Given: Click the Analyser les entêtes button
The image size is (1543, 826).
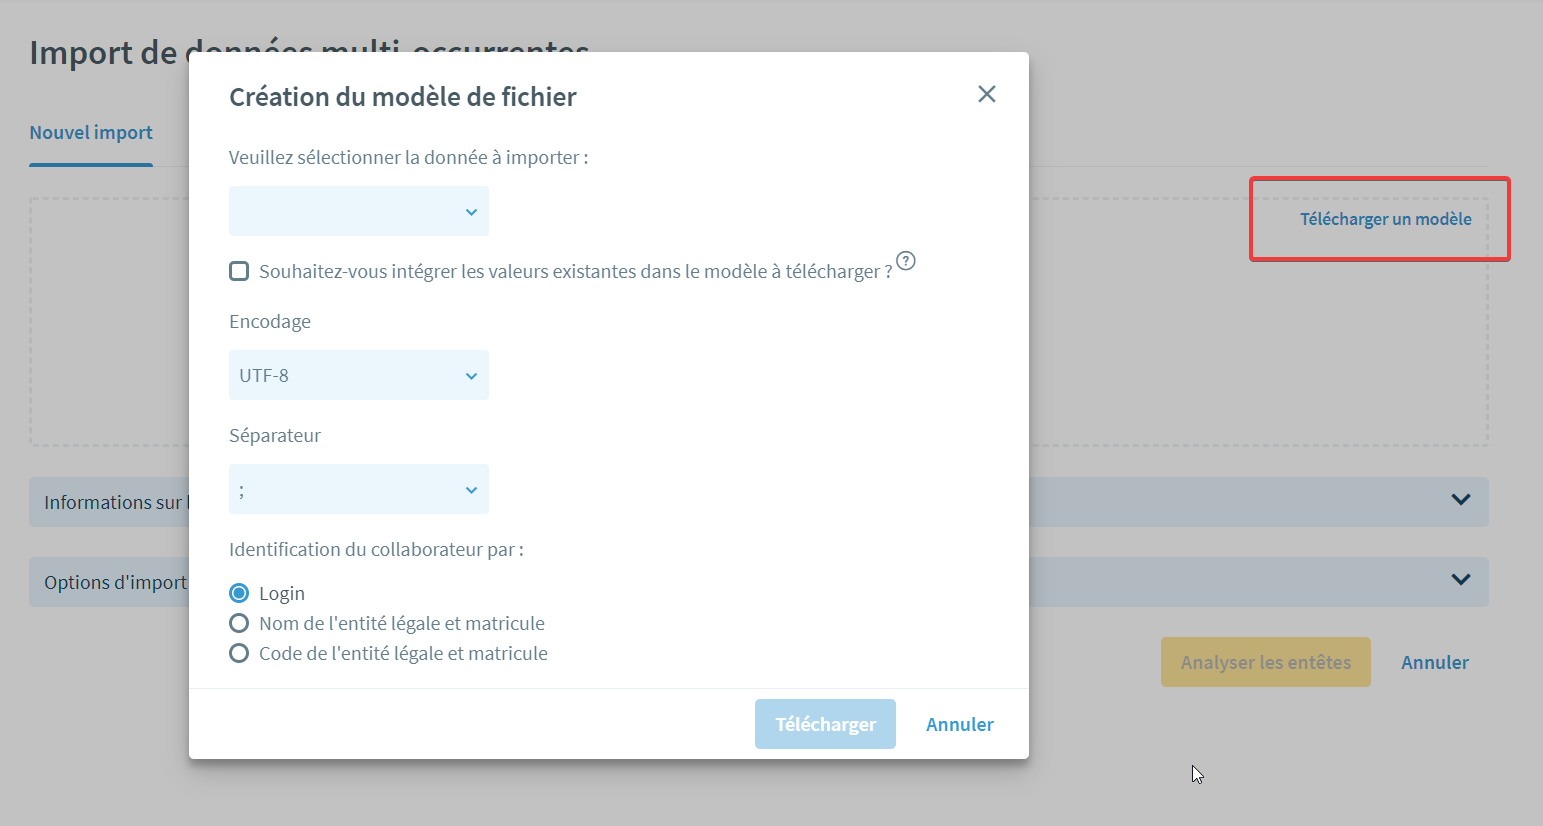Looking at the screenshot, I should tap(1266, 662).
